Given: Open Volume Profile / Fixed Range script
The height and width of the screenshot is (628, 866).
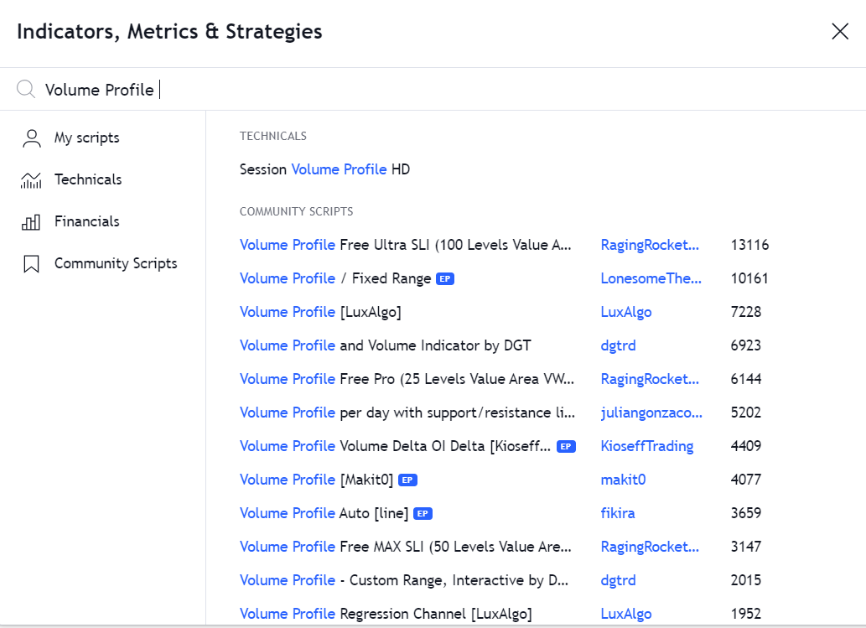Looking at the screenshot, I should pos(335,278).
